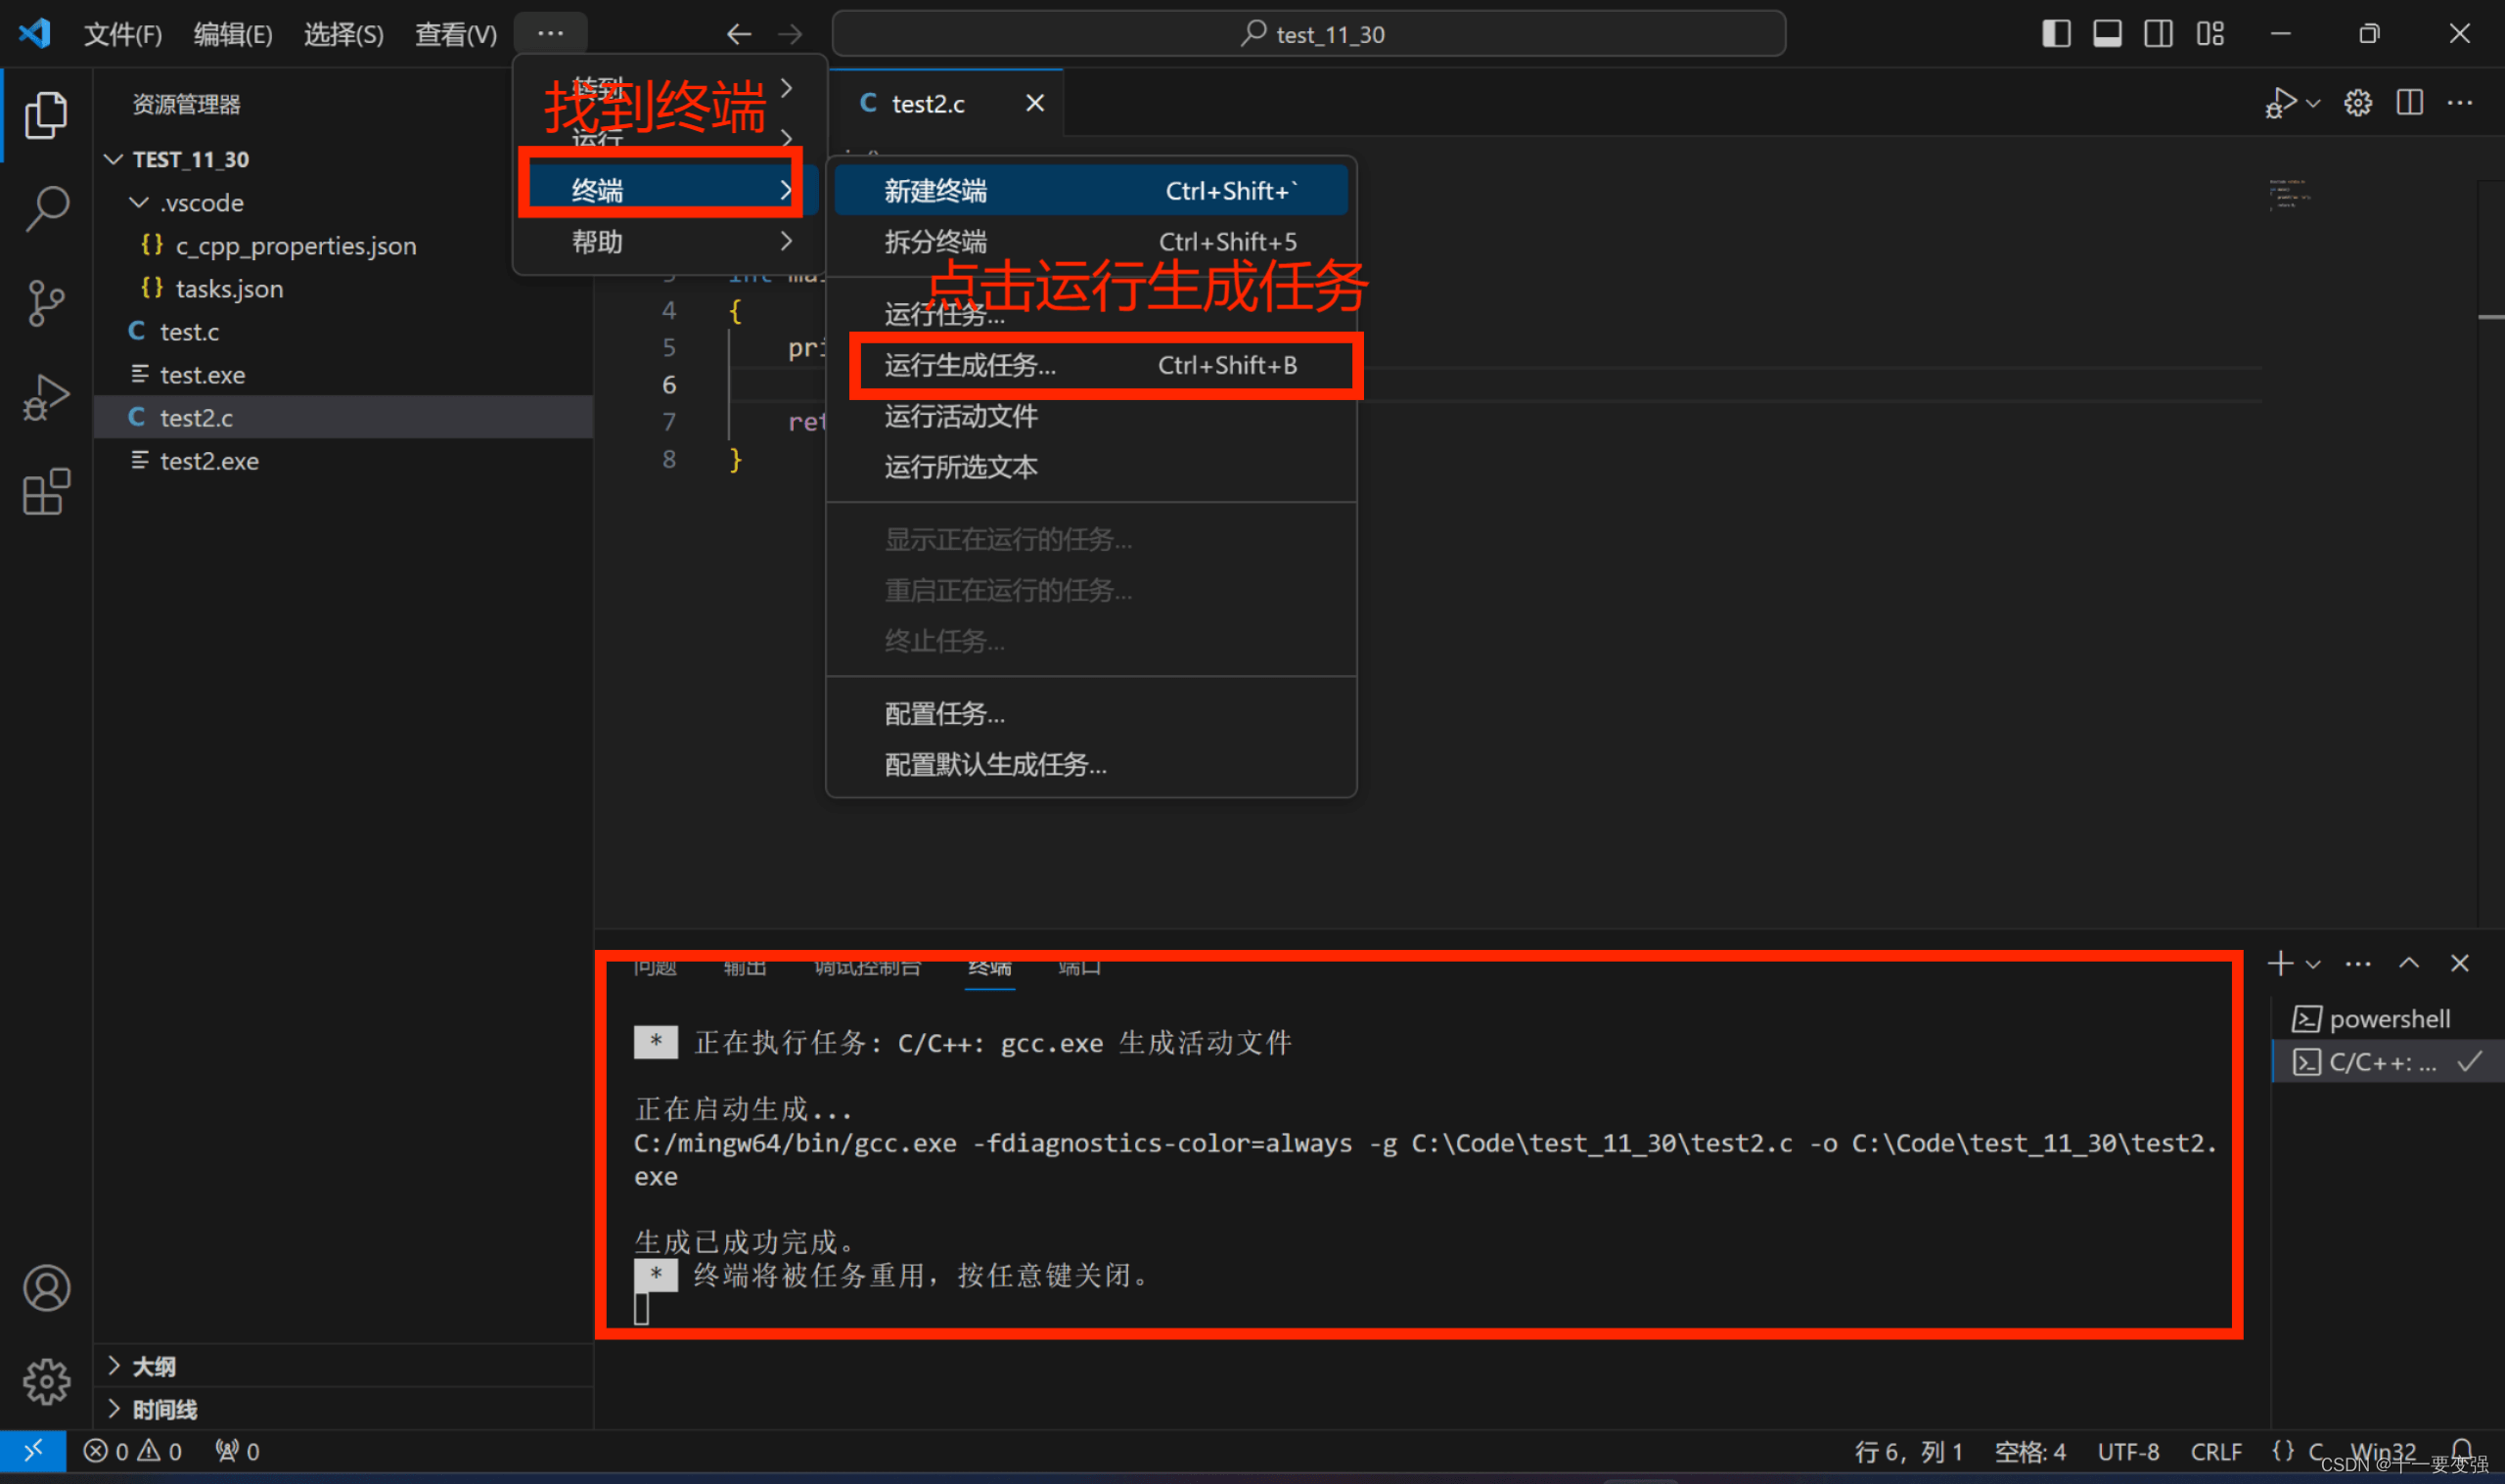
Task: Open the Explorer view in activity bar
Action: click(46, 115)
